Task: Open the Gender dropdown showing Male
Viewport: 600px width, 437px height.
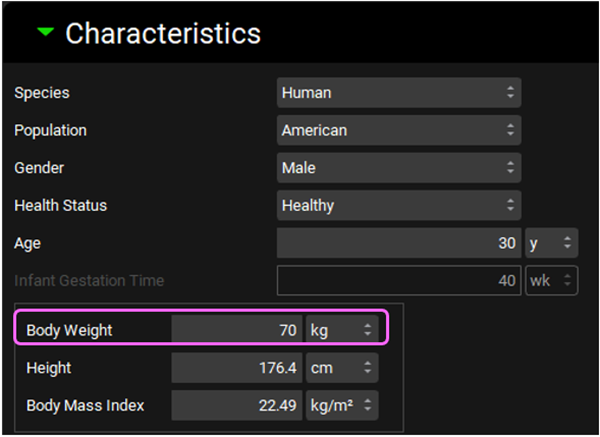Action: click(x=398, y=168)
